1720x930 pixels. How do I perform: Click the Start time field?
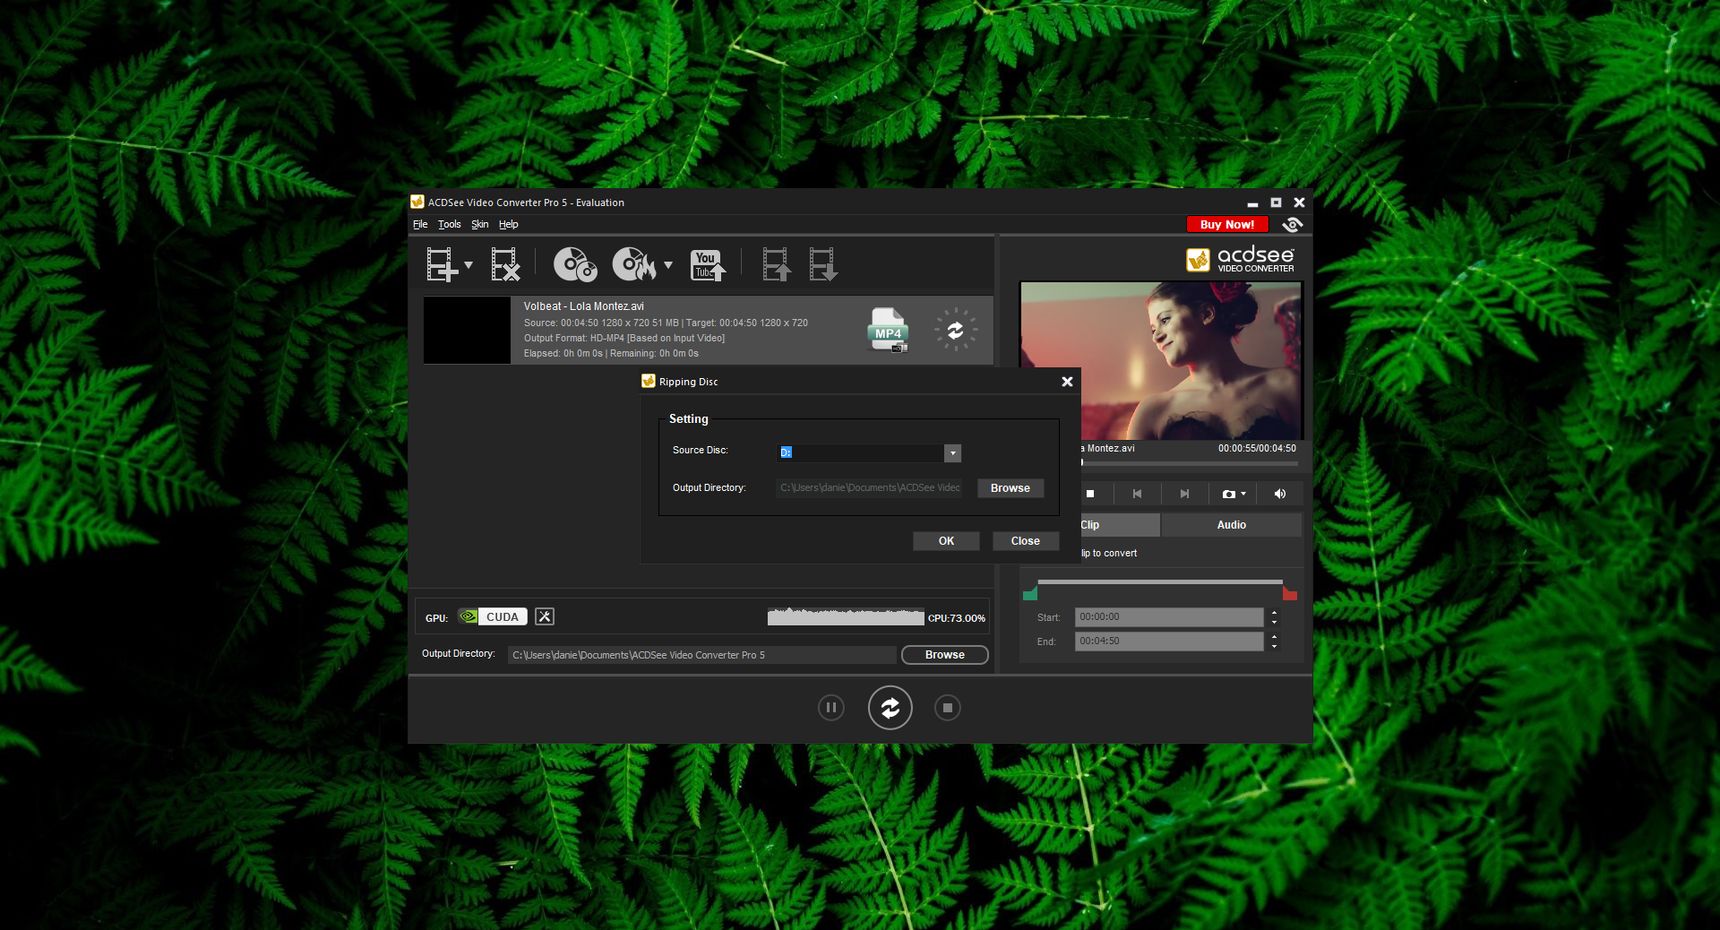(x=1169, y=617)
